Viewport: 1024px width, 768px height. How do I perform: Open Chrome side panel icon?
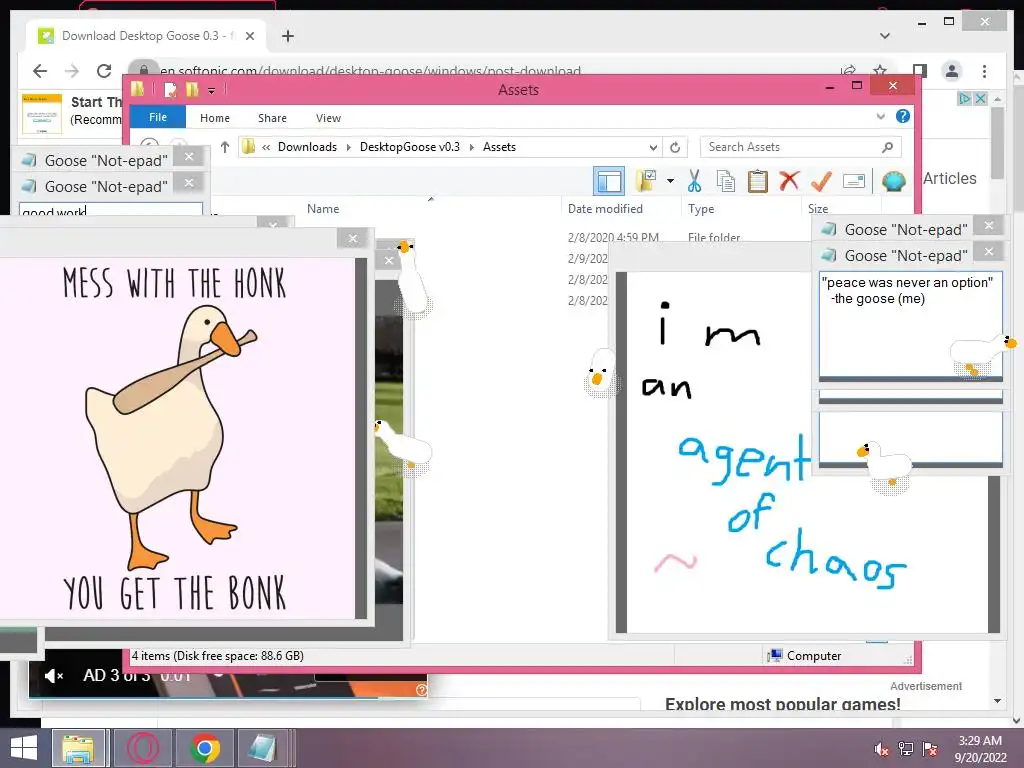pos(920,71)
